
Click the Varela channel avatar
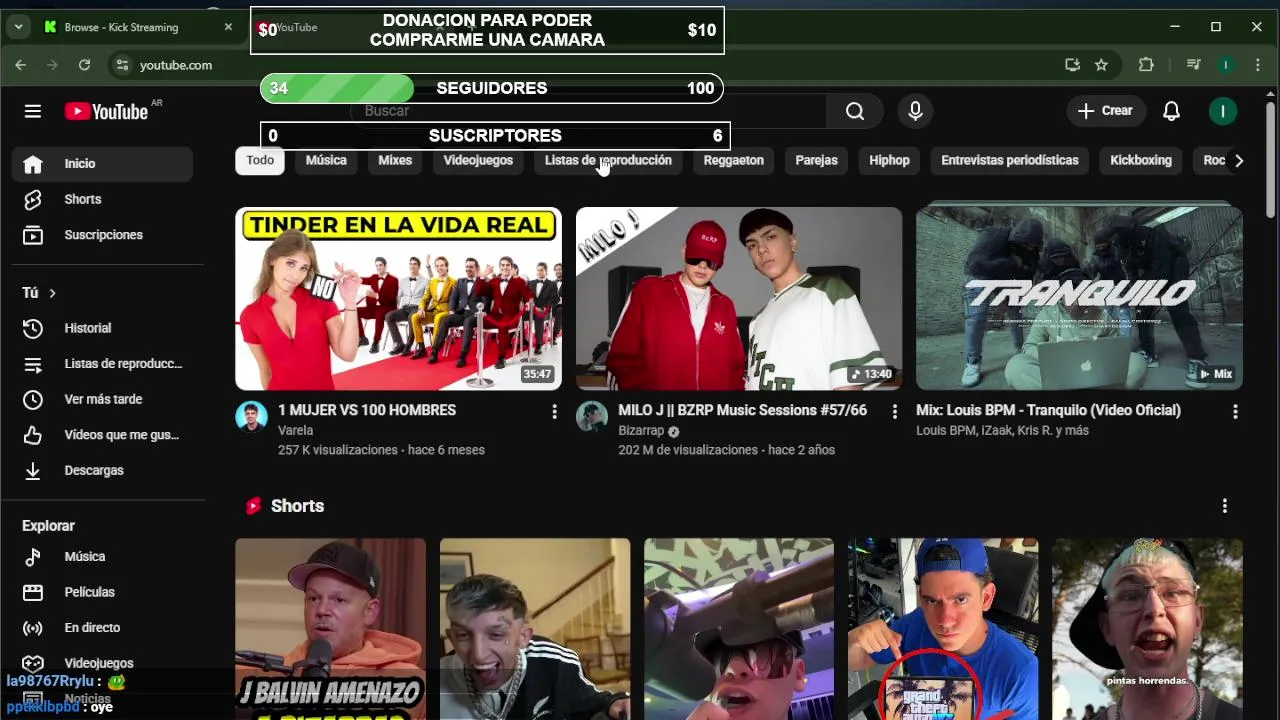pyautogui.click(x=251, y=417)
